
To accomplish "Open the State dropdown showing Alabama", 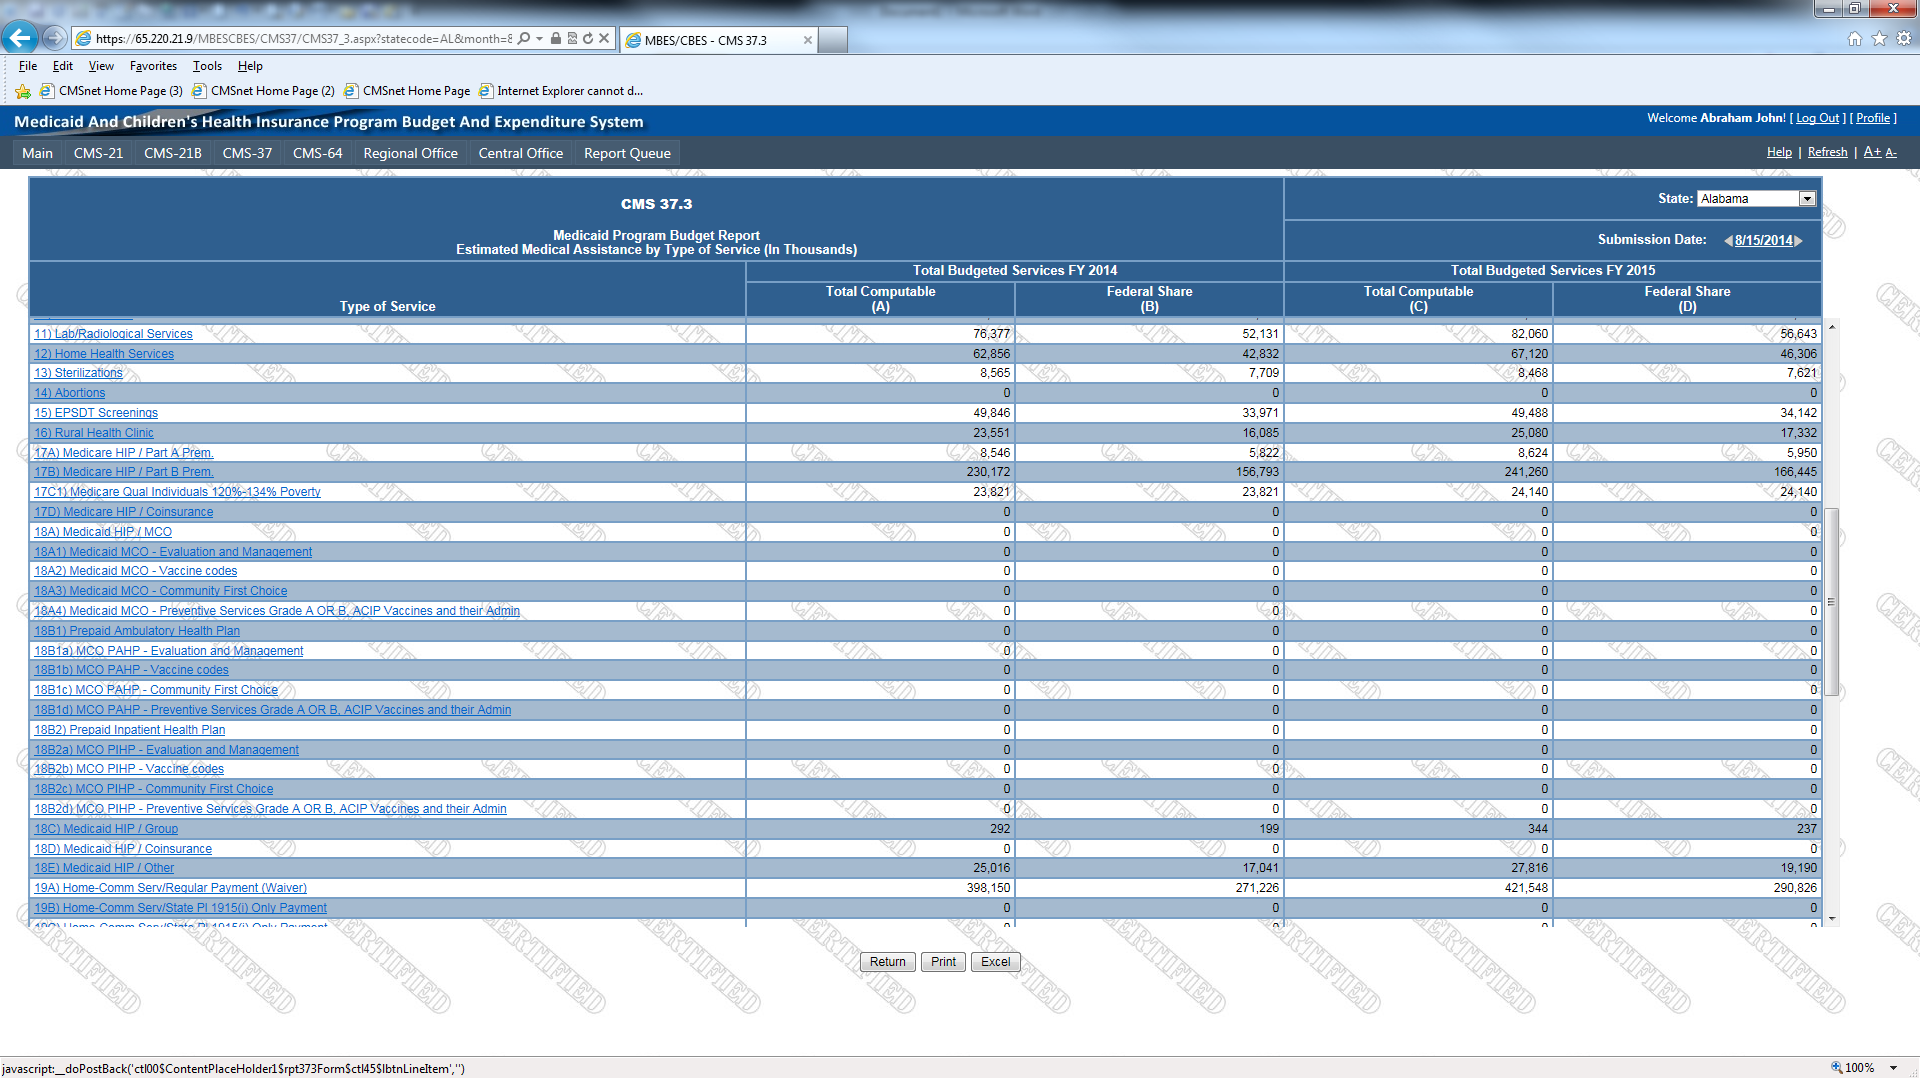I will (1807, 199).
